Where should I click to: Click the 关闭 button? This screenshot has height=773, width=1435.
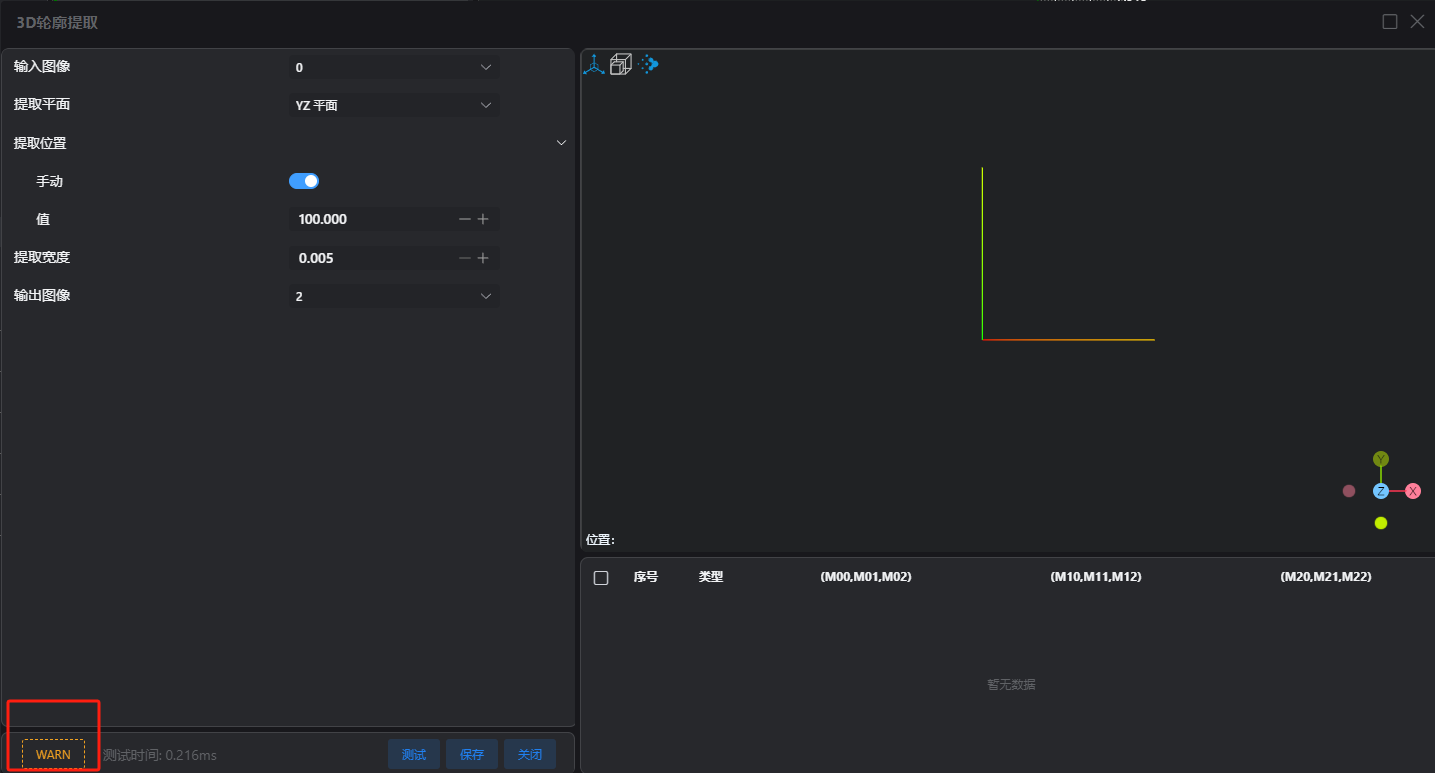[530, 754]
